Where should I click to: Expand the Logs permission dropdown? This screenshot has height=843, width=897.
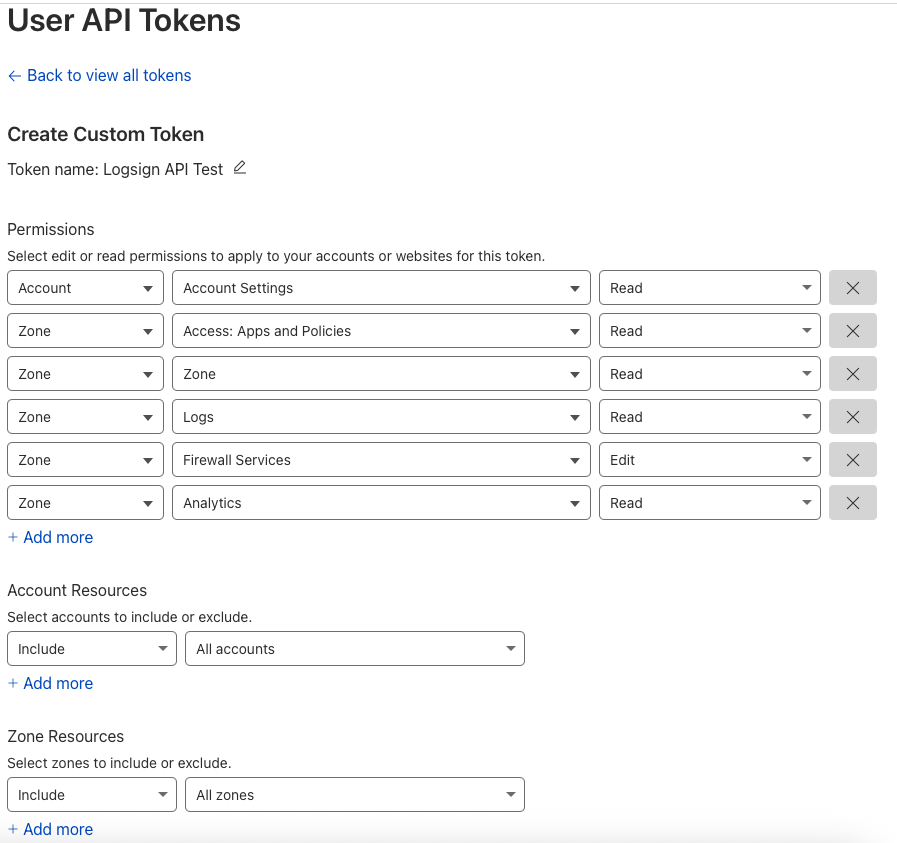click(x=381, y=416)
